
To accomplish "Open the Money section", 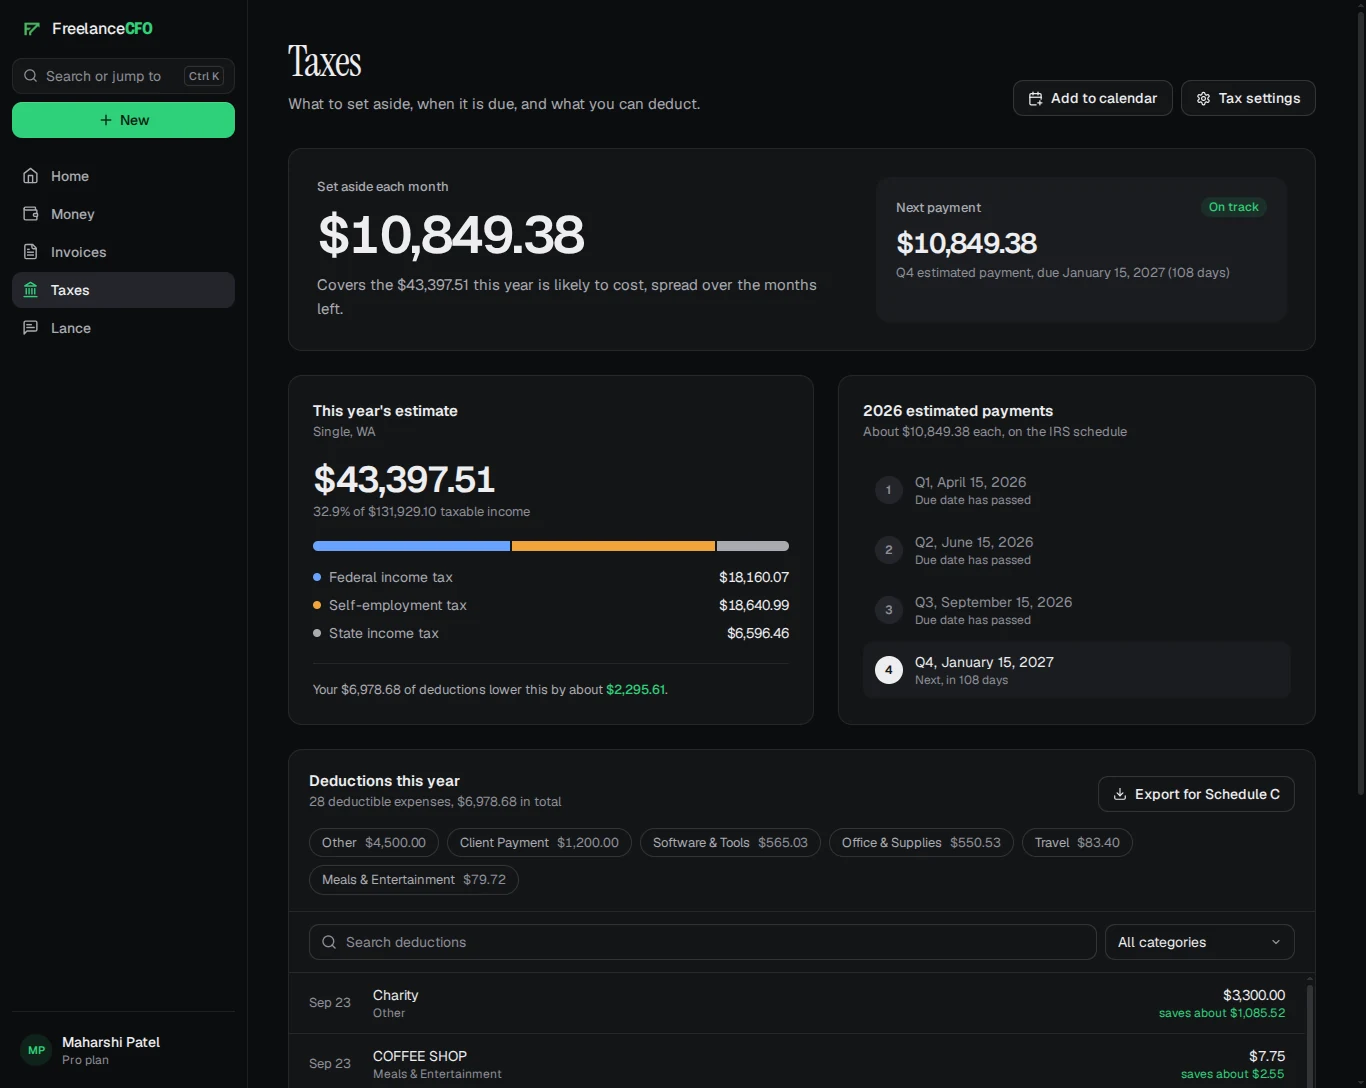I will click(123, 214).
